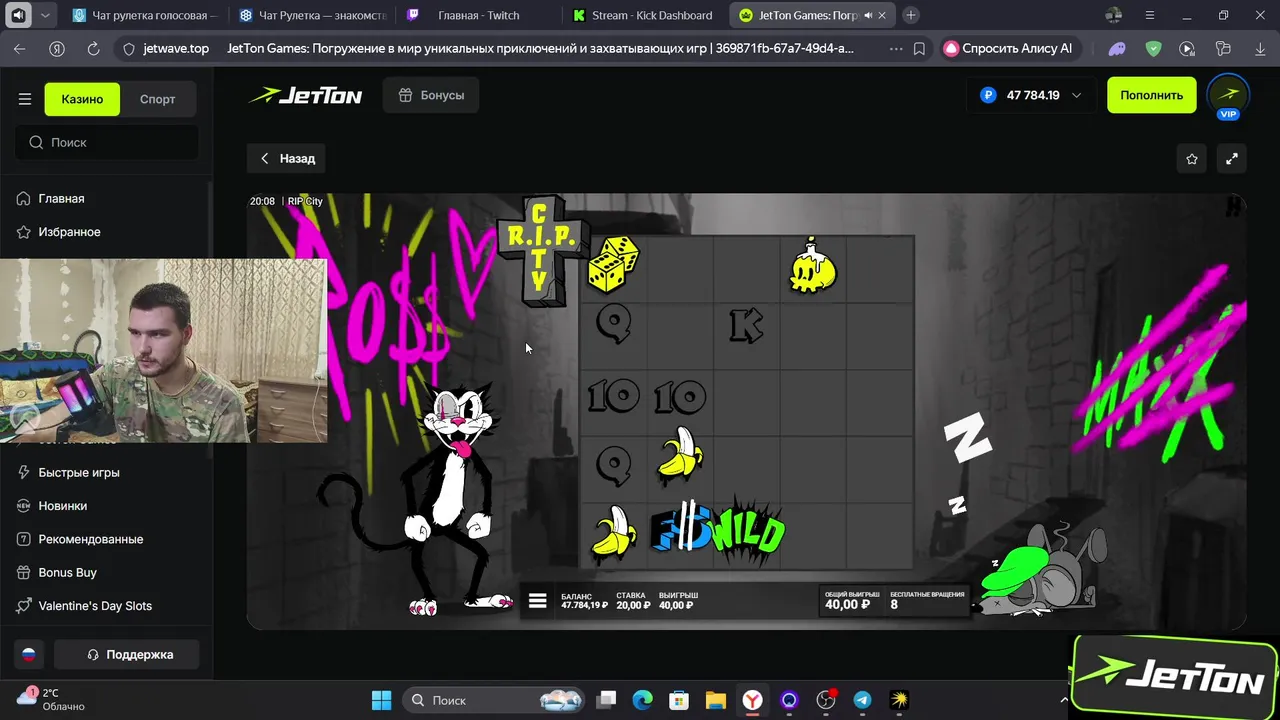Viewport: 1280px width, 720px height.
Task: Click the БАЛАНС value in game
Action: [584, 600]
